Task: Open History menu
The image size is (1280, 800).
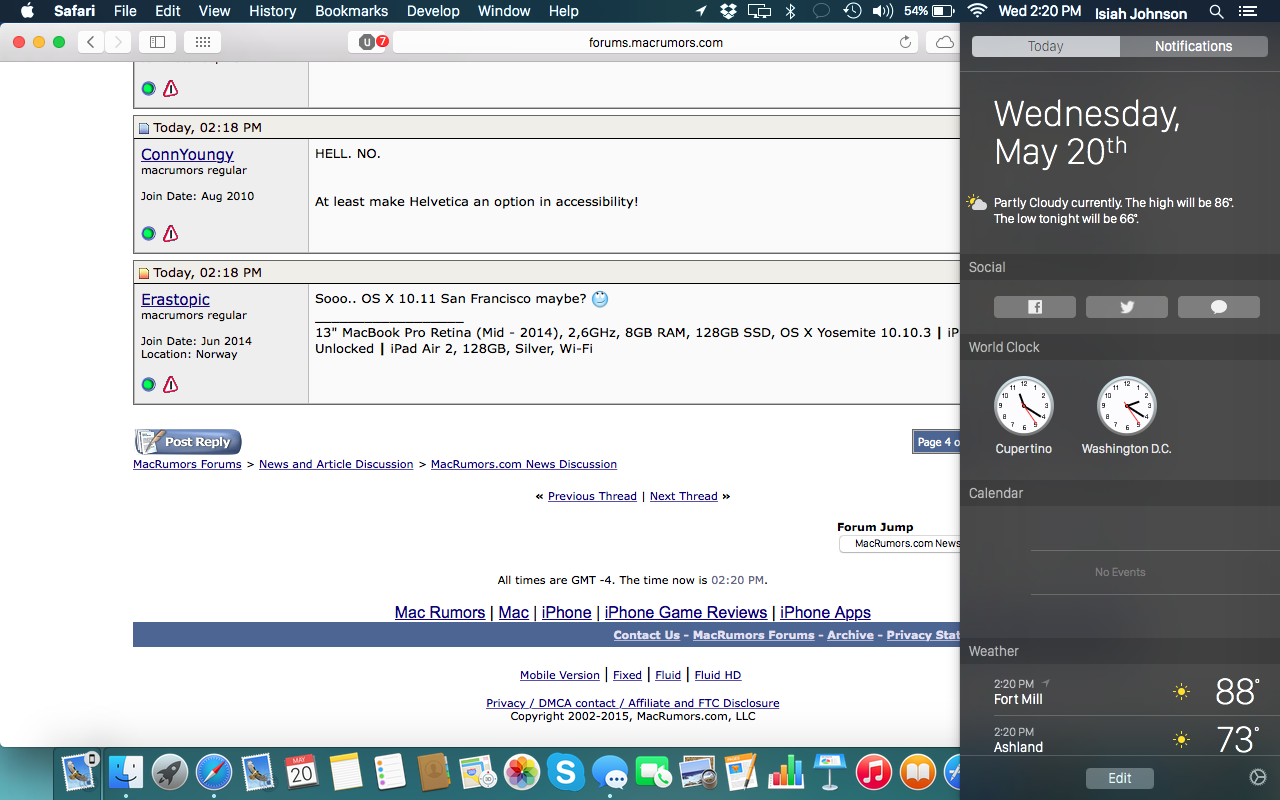Action: tap(272, 11)
